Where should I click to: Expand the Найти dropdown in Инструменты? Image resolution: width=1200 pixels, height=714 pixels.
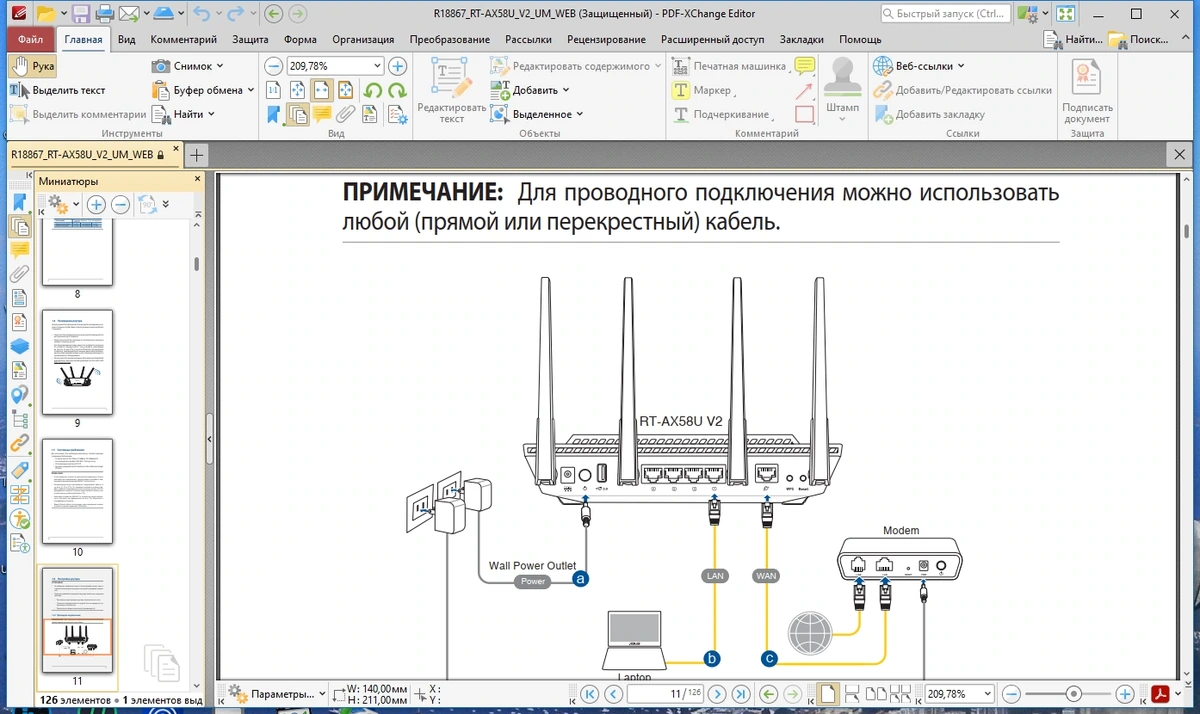coord(211,114)
